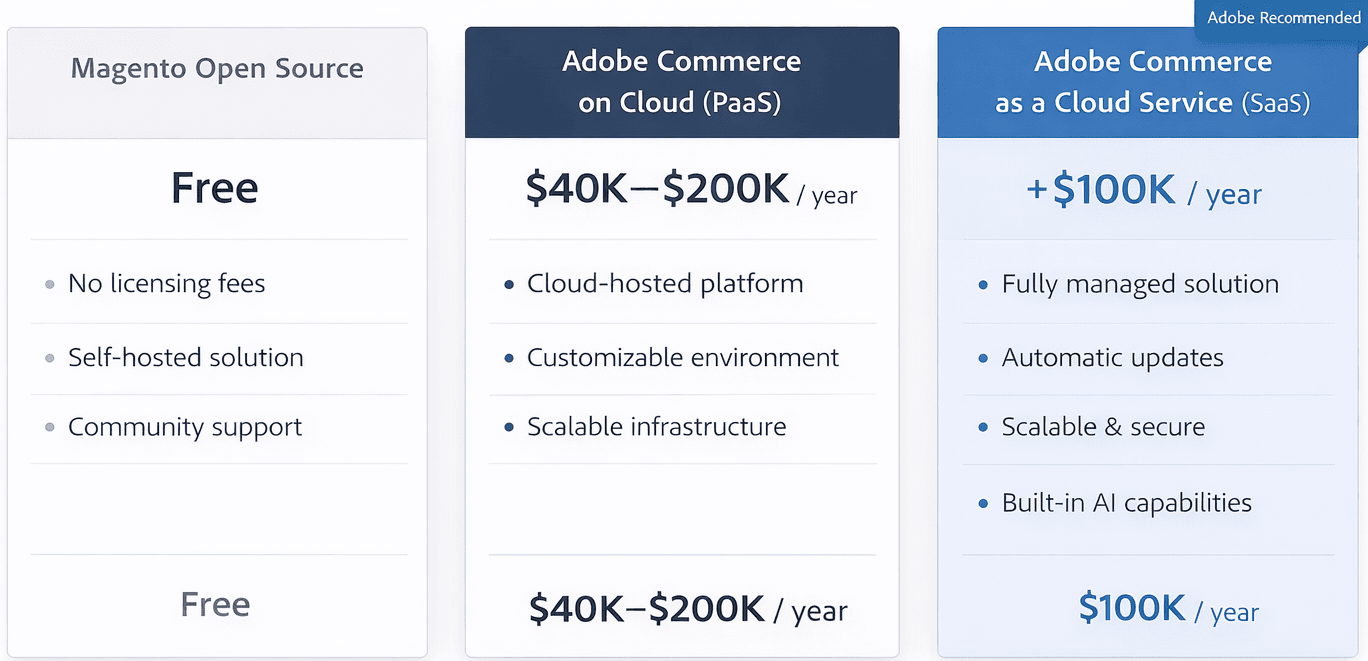Click the bullet beside Customizable environment

pos(507,357)
